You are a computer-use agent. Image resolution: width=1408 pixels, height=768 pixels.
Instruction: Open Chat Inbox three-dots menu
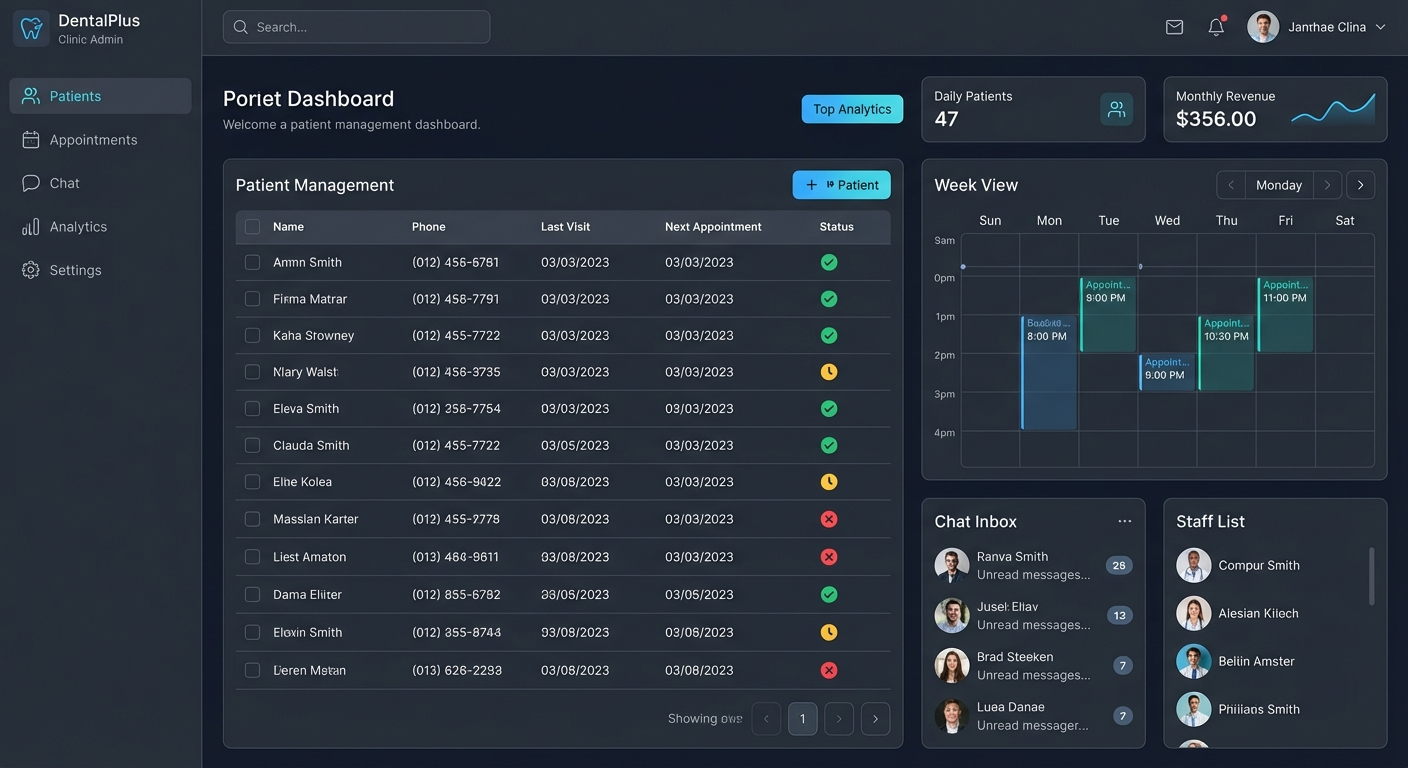coord(1124,521)
